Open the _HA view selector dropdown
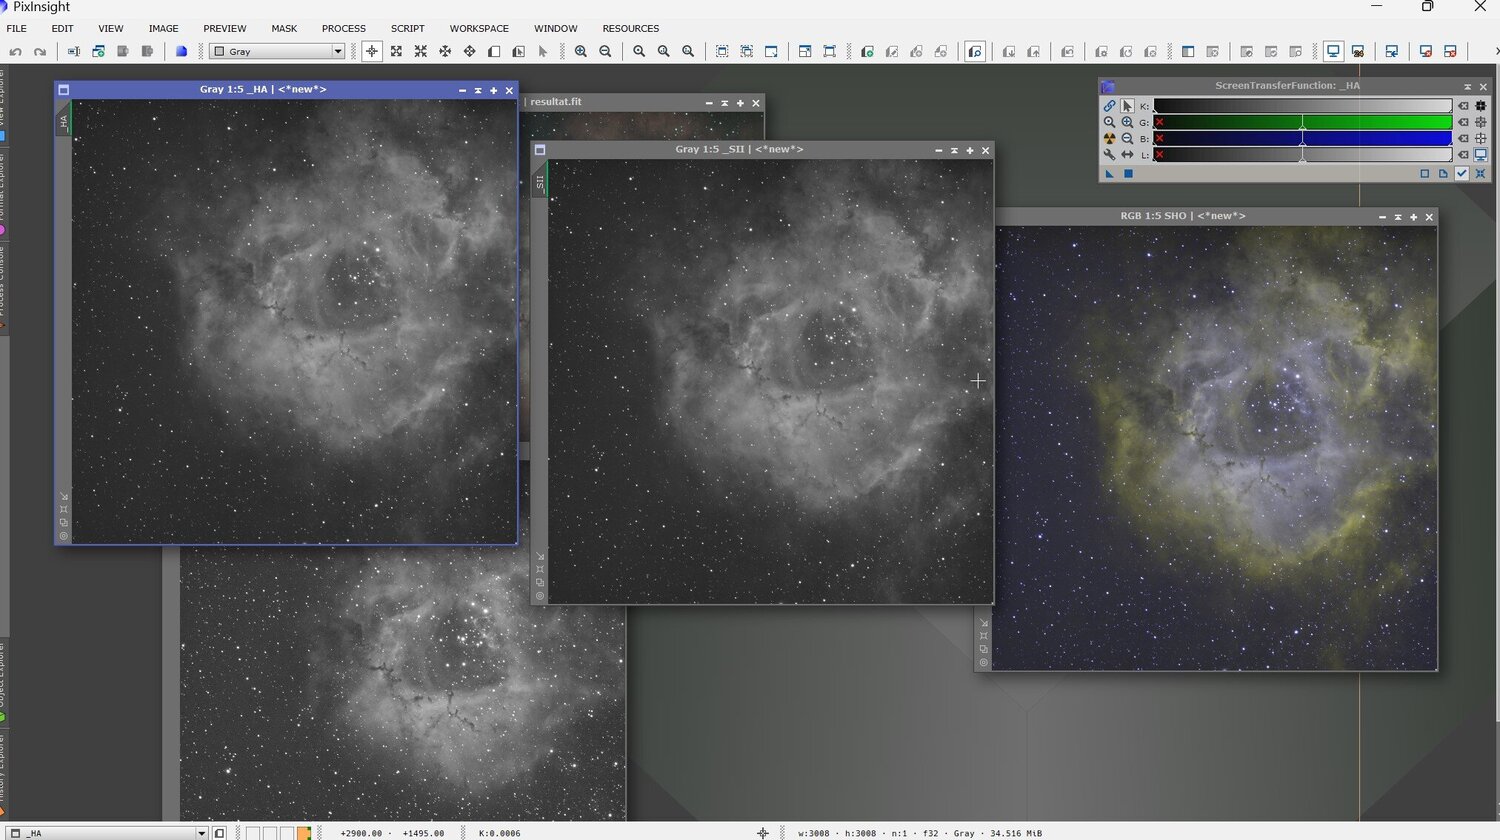This screenshot has height=840, width=1500. click(x=201, y=833)
